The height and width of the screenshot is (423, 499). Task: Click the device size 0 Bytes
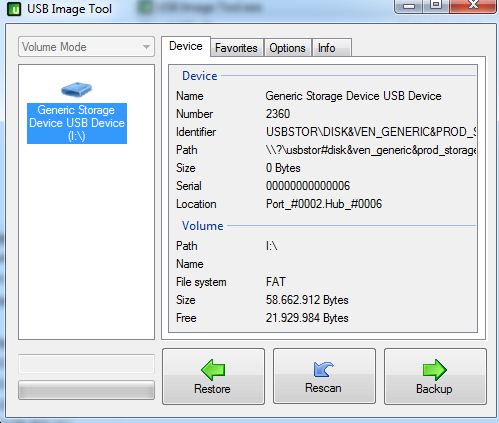(x=283, y=168)
